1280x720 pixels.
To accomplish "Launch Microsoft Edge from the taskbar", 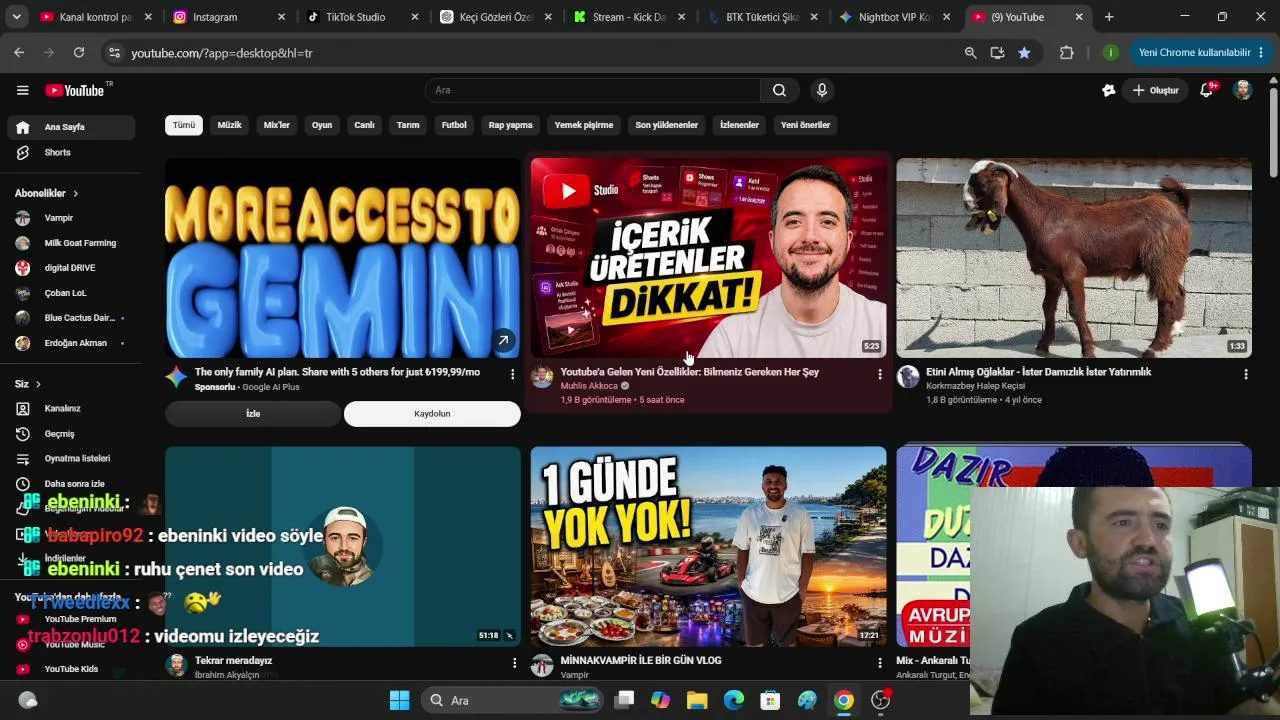I will tap(734, 700).
